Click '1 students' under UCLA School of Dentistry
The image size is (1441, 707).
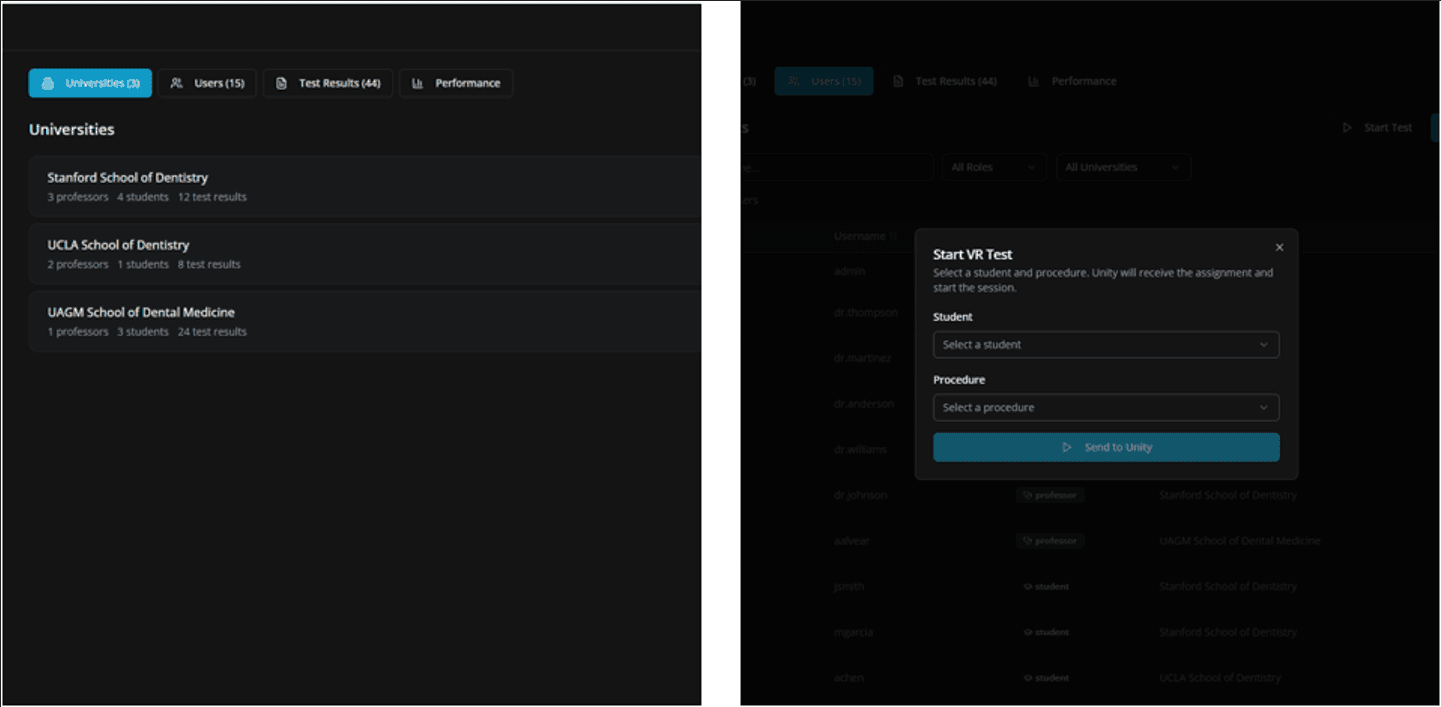pos(143,265)
